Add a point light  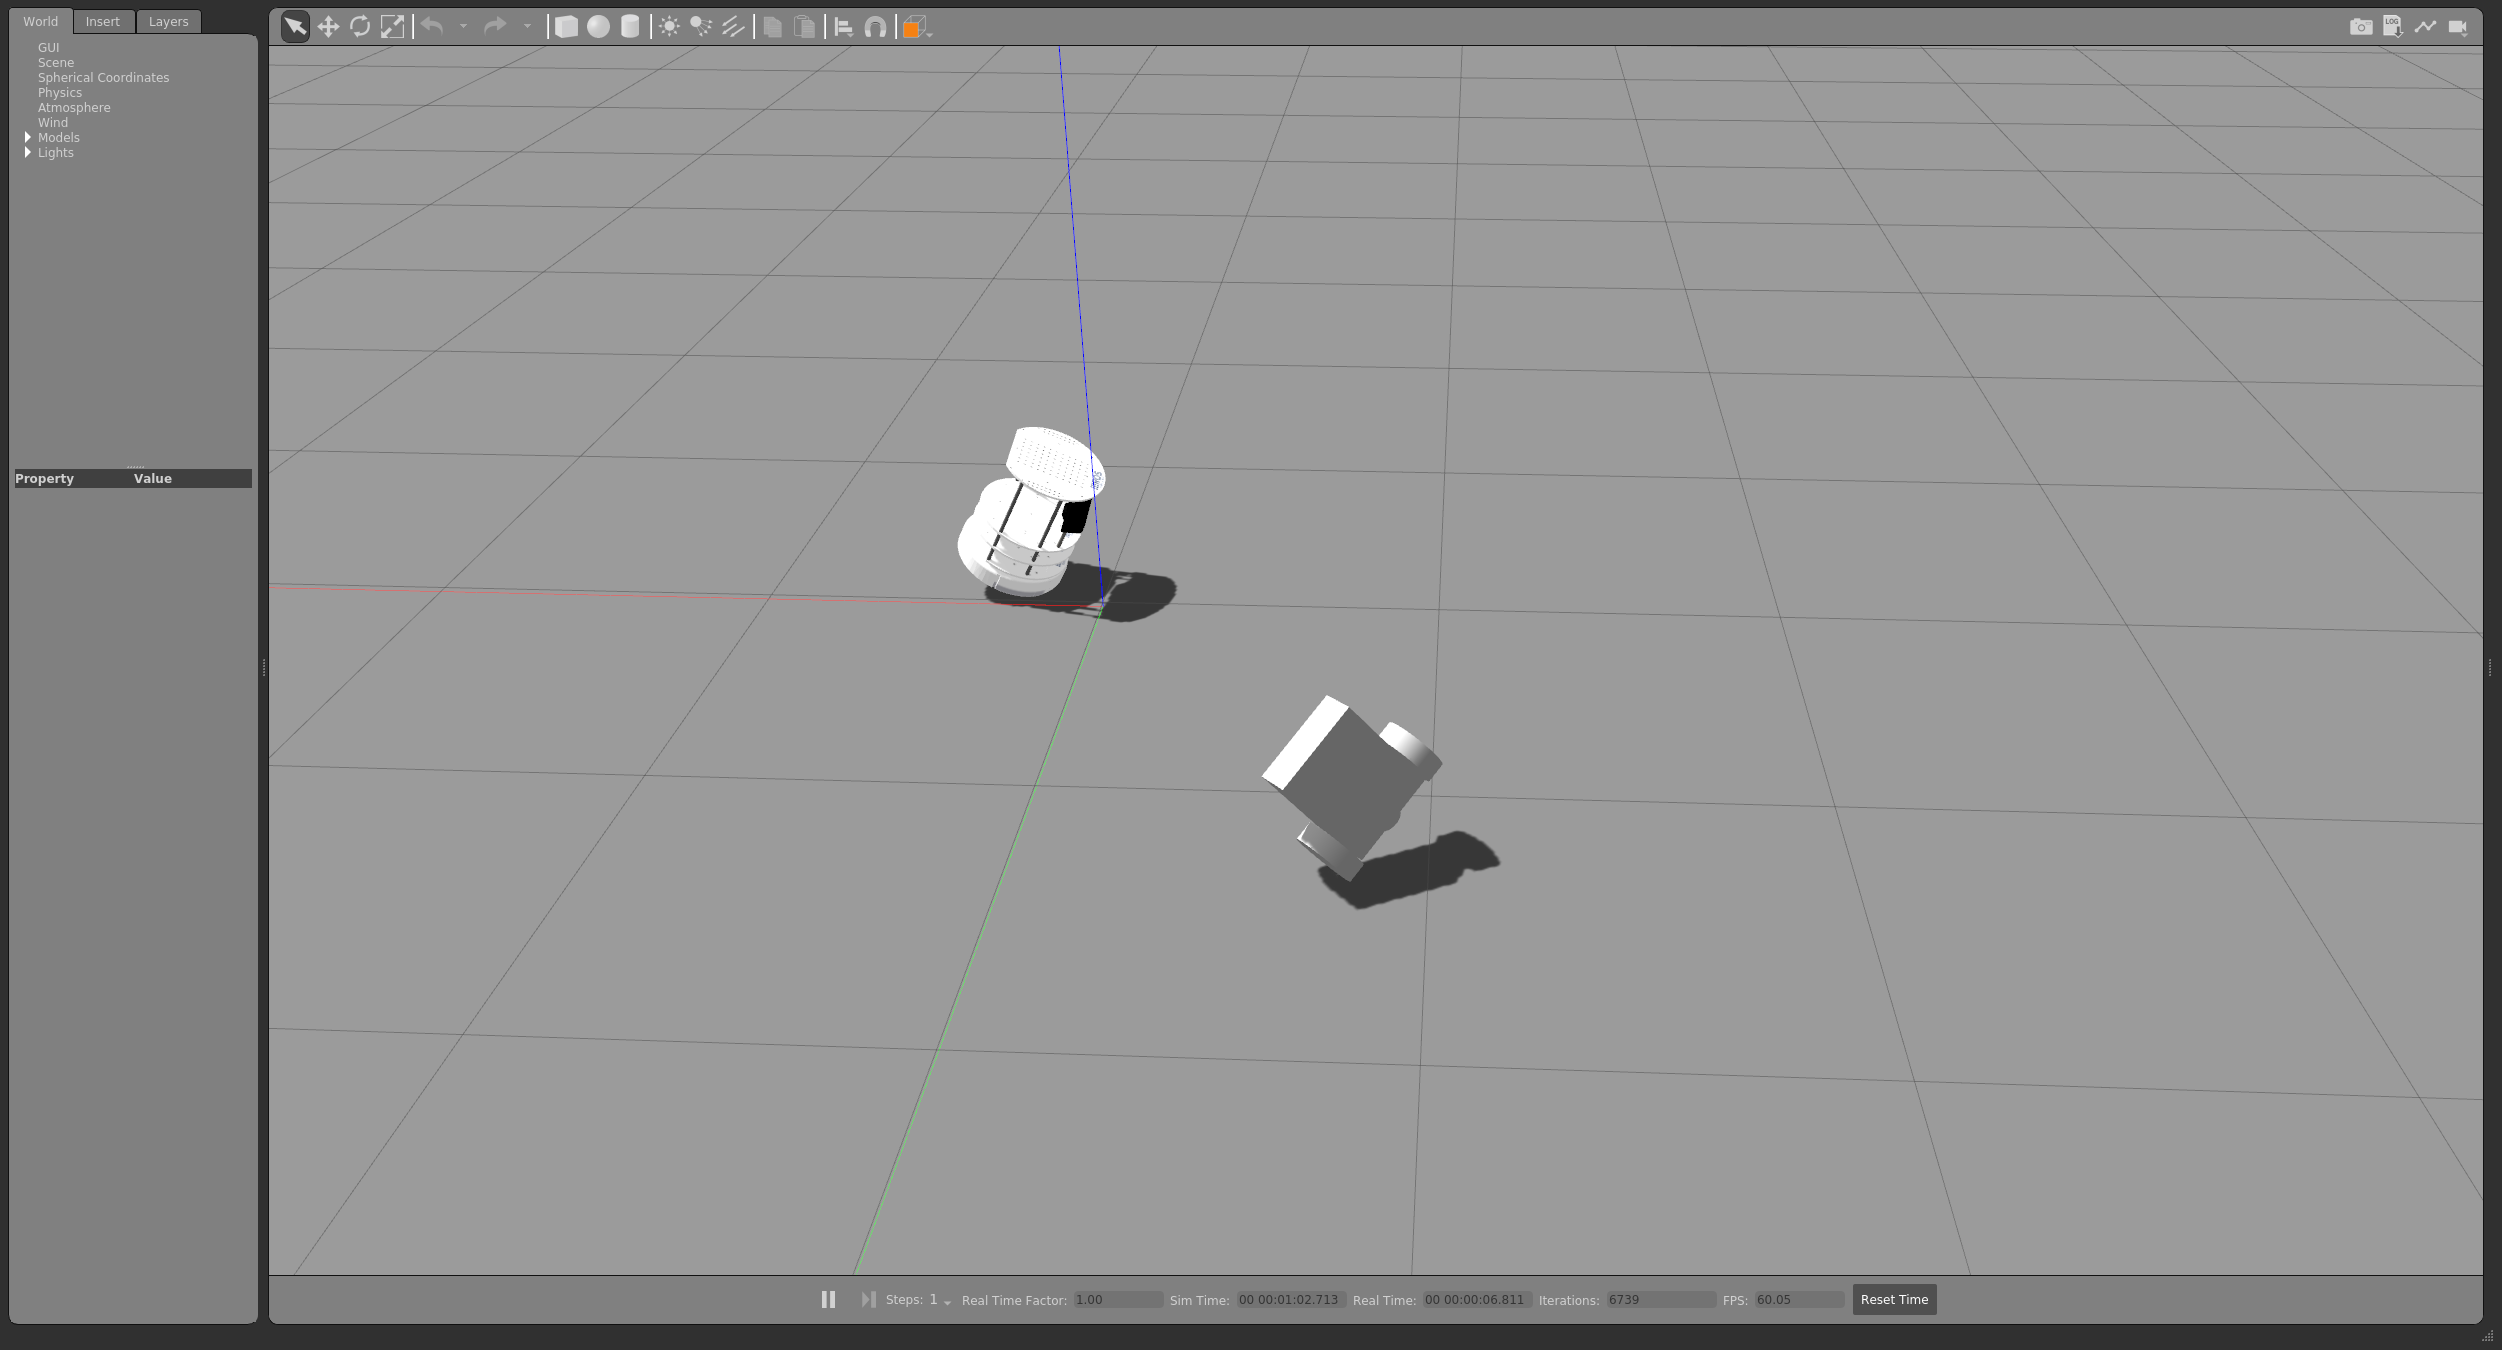[x=669, y=27]
